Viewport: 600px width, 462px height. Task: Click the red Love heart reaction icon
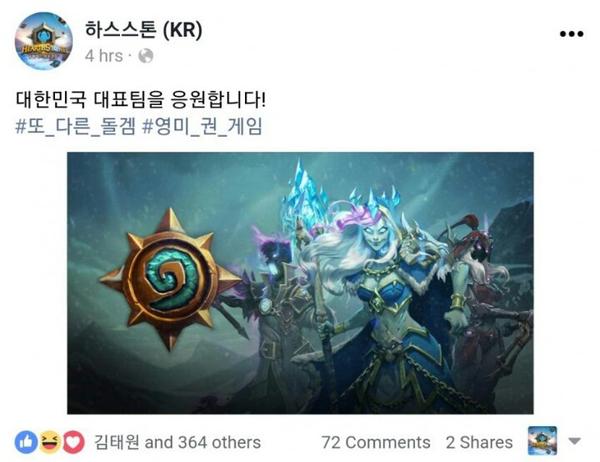(73, 442)
